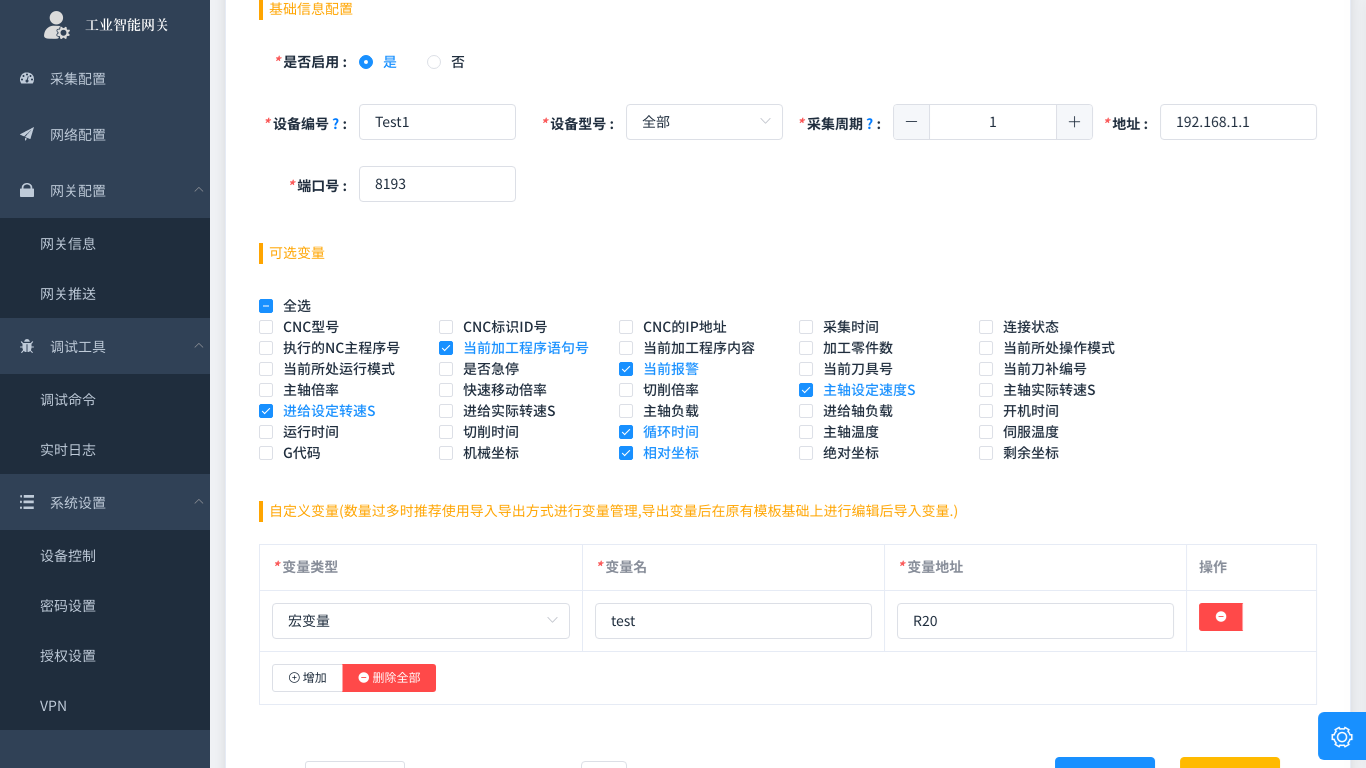The width and height of the screenshot is (1366, 768).
Task: Delete the test variable row with red minus
Action: 1220,617
